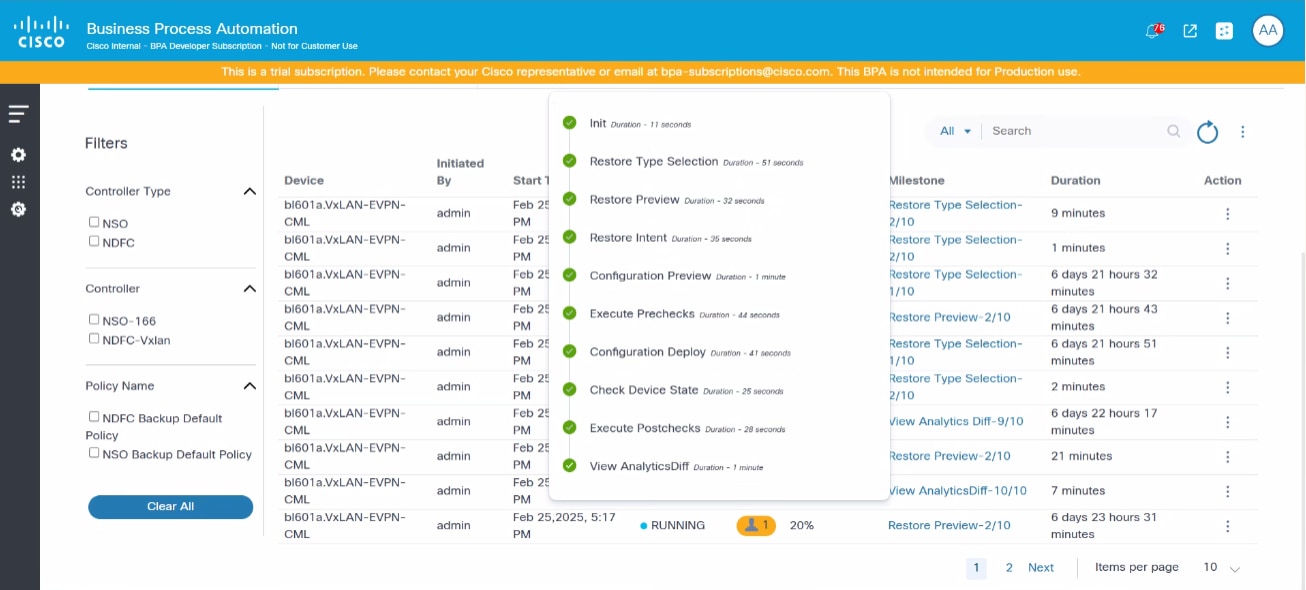This screenshot has width=1306, height=590.
Task: Open the AA user avatar menu
Action: [x=1268, y=30]
